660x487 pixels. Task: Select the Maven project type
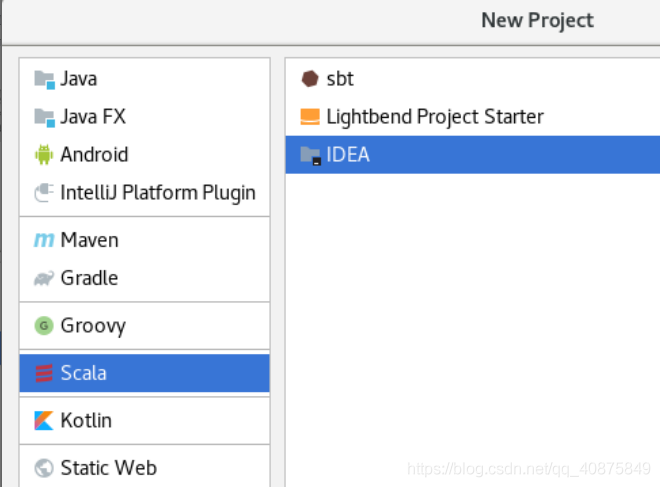[144, 240]
